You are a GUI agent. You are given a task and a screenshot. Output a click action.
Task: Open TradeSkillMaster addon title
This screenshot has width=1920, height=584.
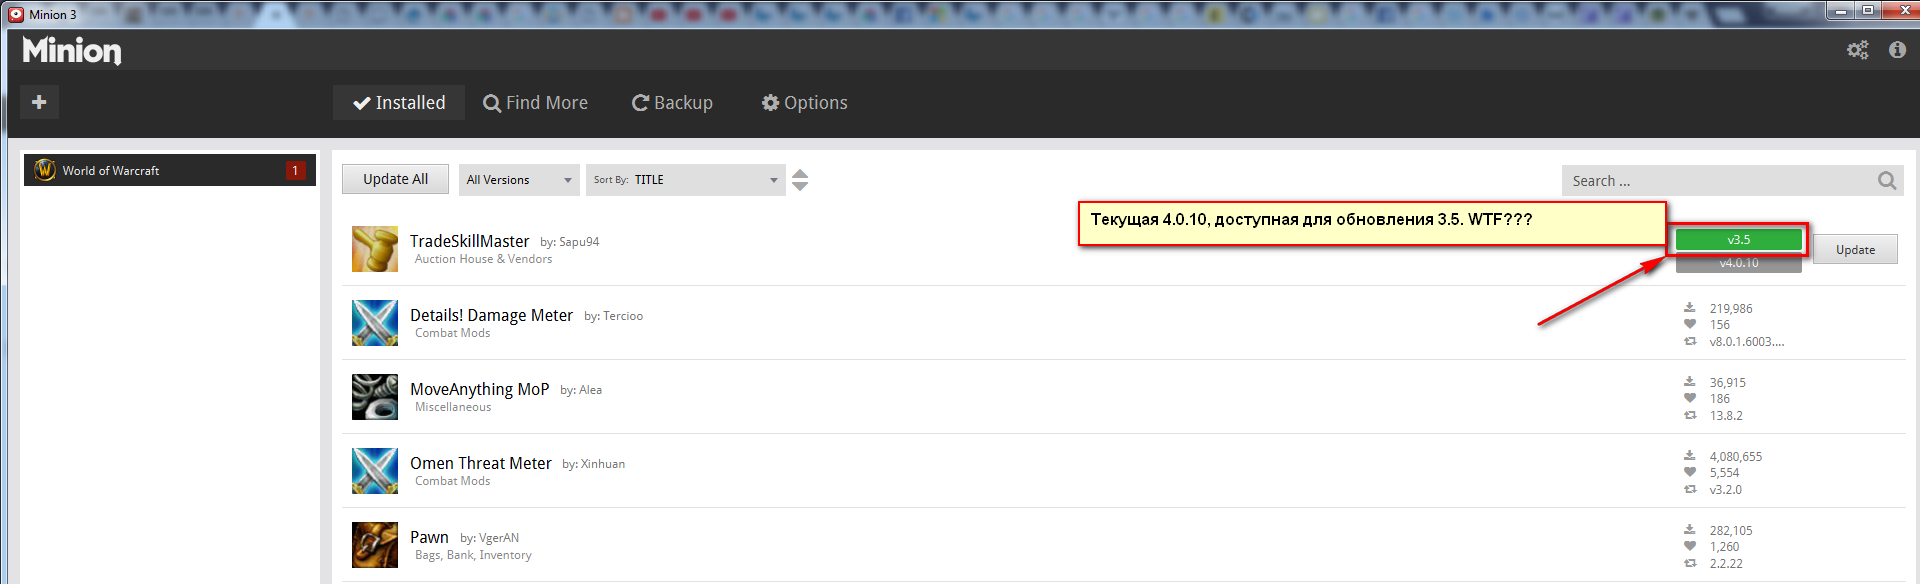pyautogui.click(x=469, y=241)
